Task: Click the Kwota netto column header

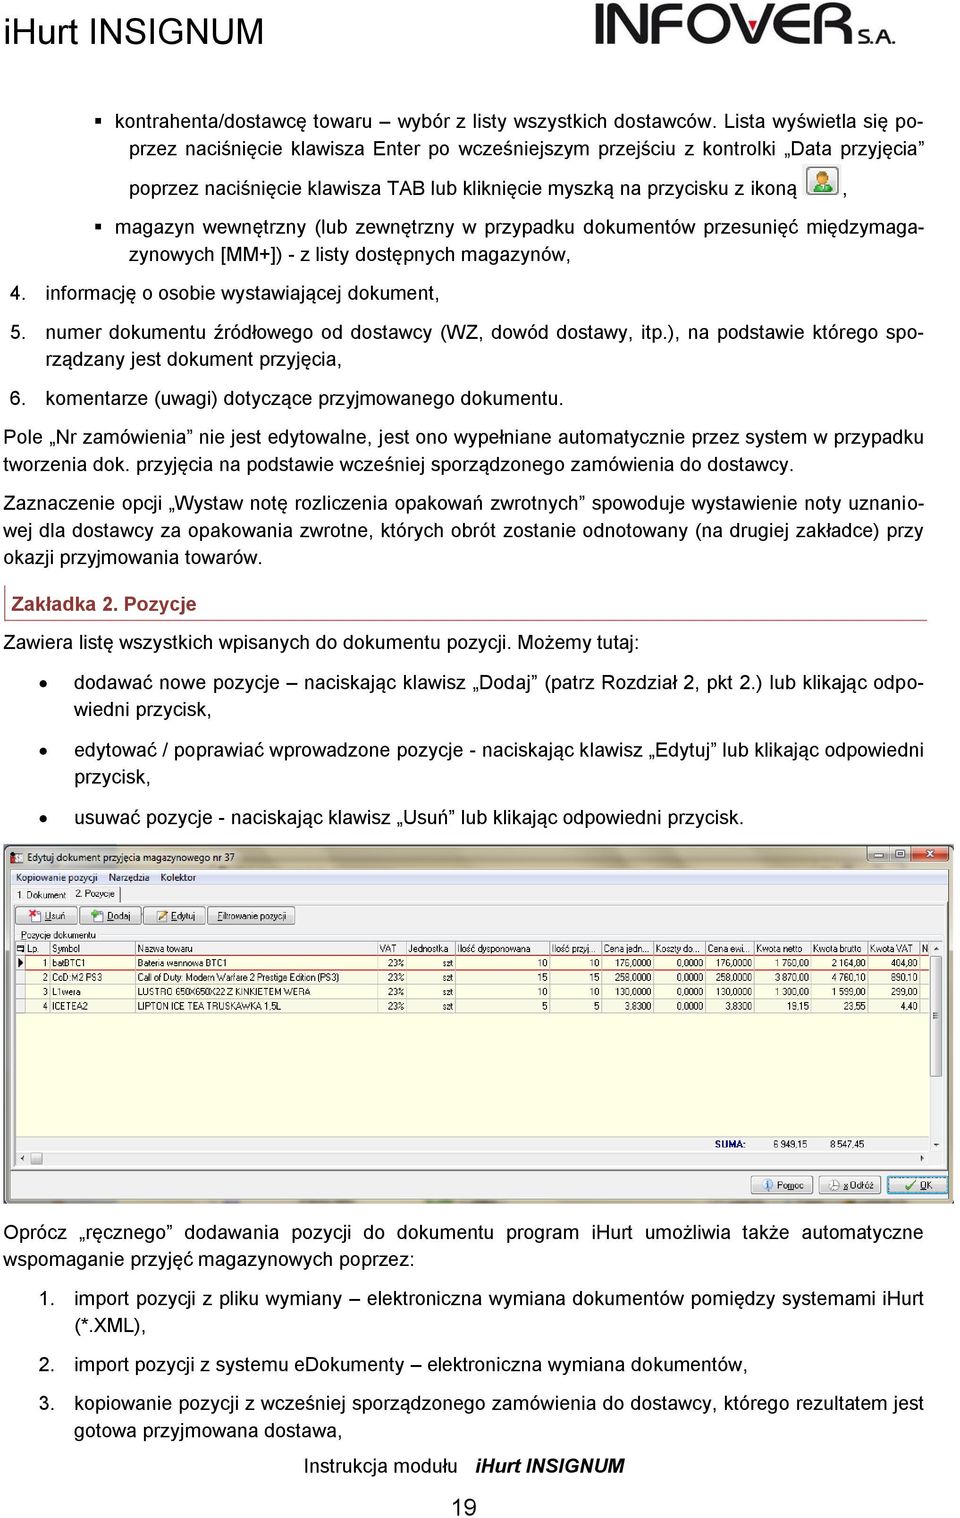Action: (782, 948)
